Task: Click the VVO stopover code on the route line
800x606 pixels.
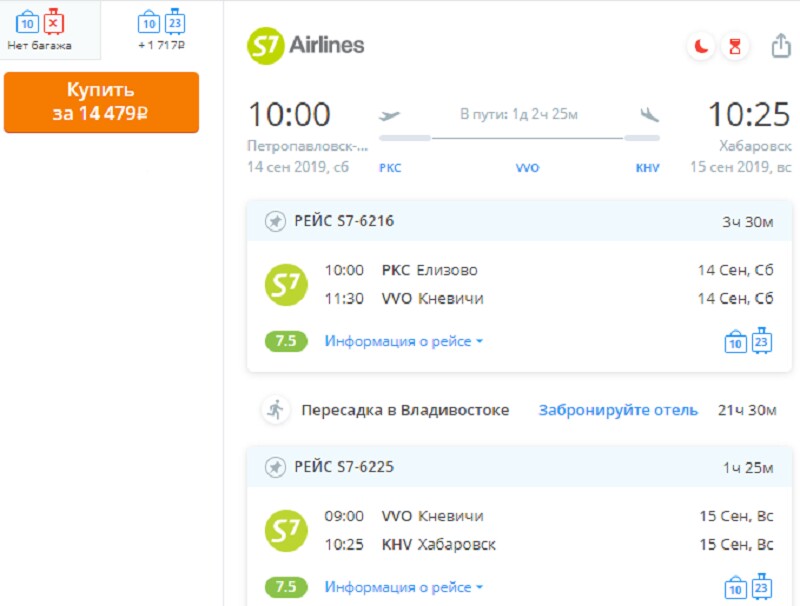Action: [527, 168]
